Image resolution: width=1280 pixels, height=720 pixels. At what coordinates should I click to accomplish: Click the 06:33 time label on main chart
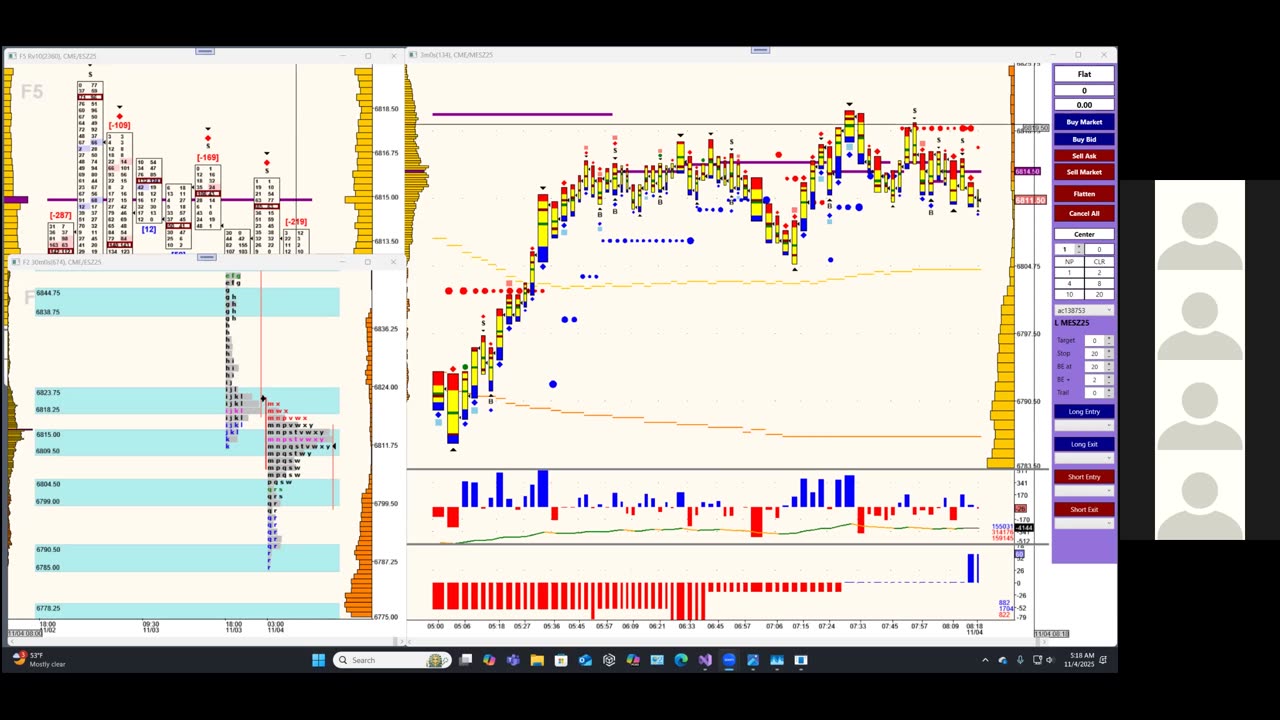(x=686, y=626)
